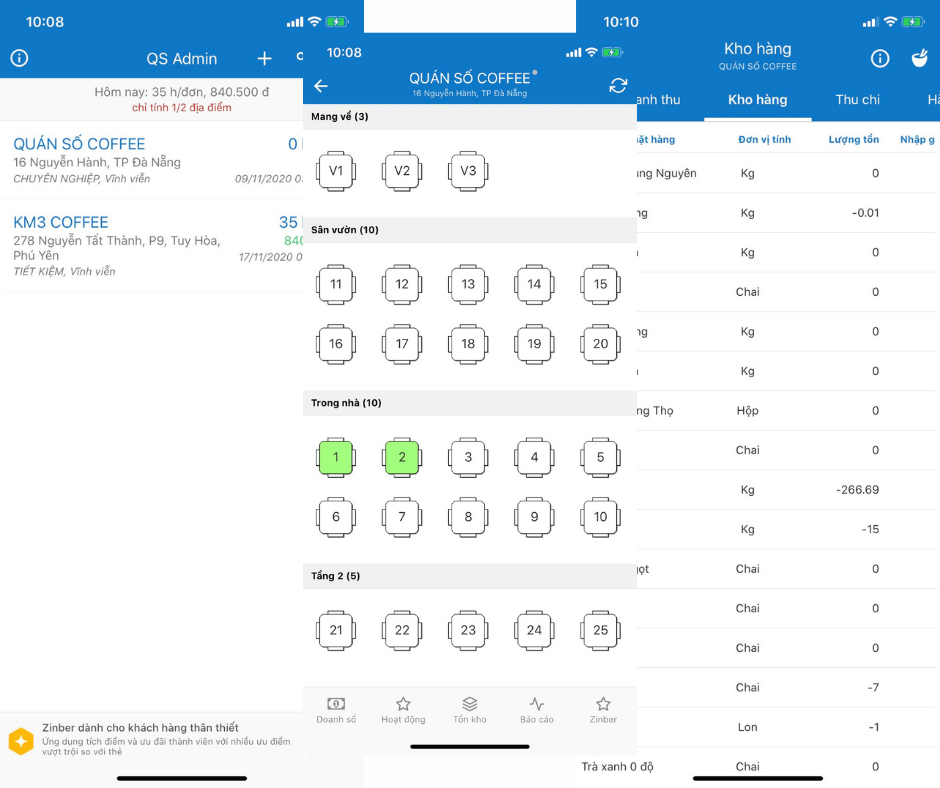Open the QUÁN SỐ COFFEE location
940x788 pixels.
[153, 160]
